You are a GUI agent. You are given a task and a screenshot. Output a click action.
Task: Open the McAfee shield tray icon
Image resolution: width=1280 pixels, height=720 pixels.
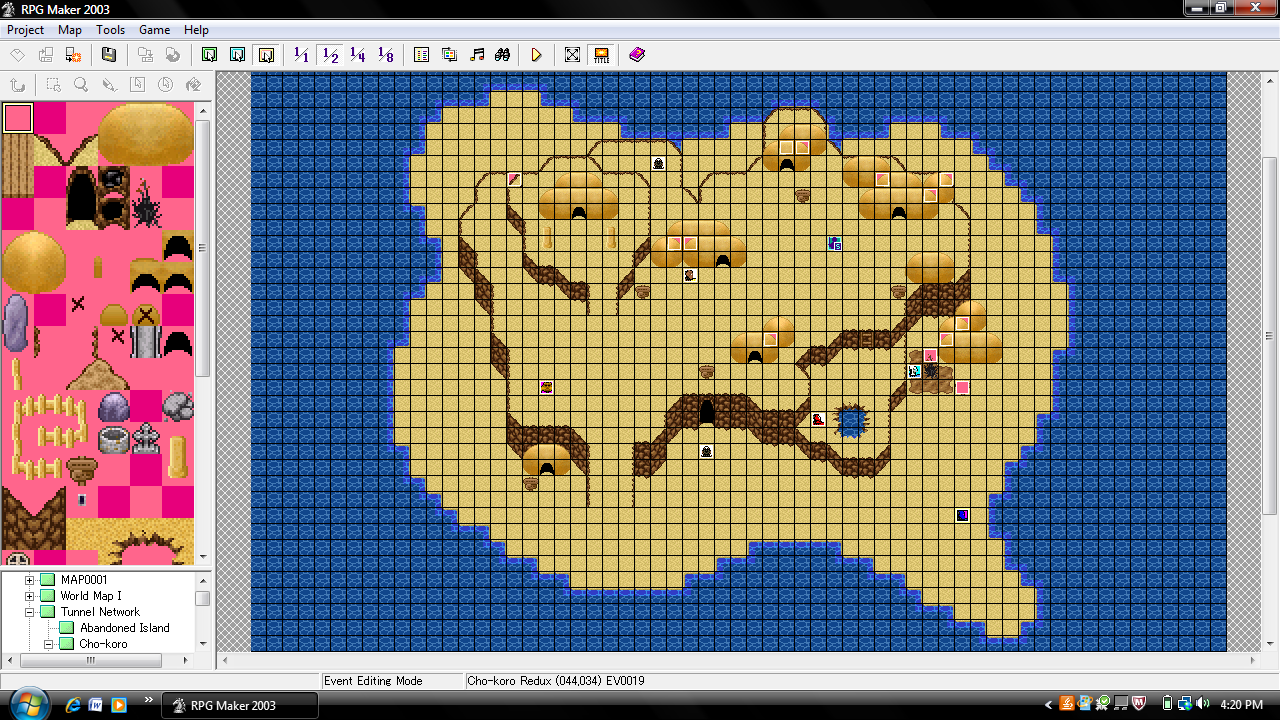tap(1138, 704)
